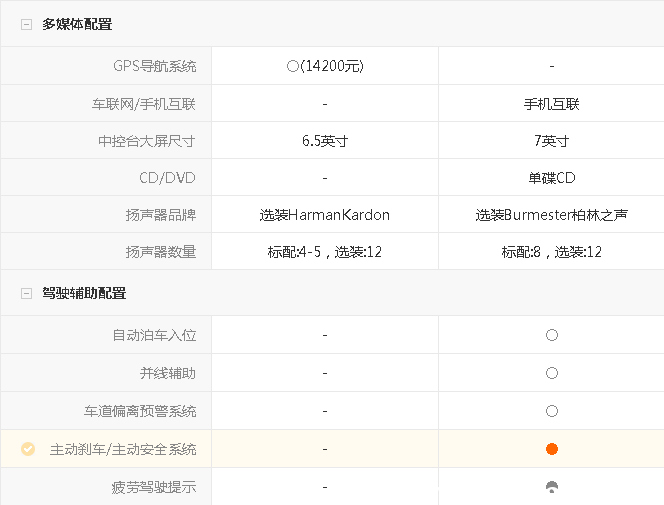Click the hollow circle in 并线辅助 row
Image resolution: width=664 pixels, height=505 pixels.
552,373
